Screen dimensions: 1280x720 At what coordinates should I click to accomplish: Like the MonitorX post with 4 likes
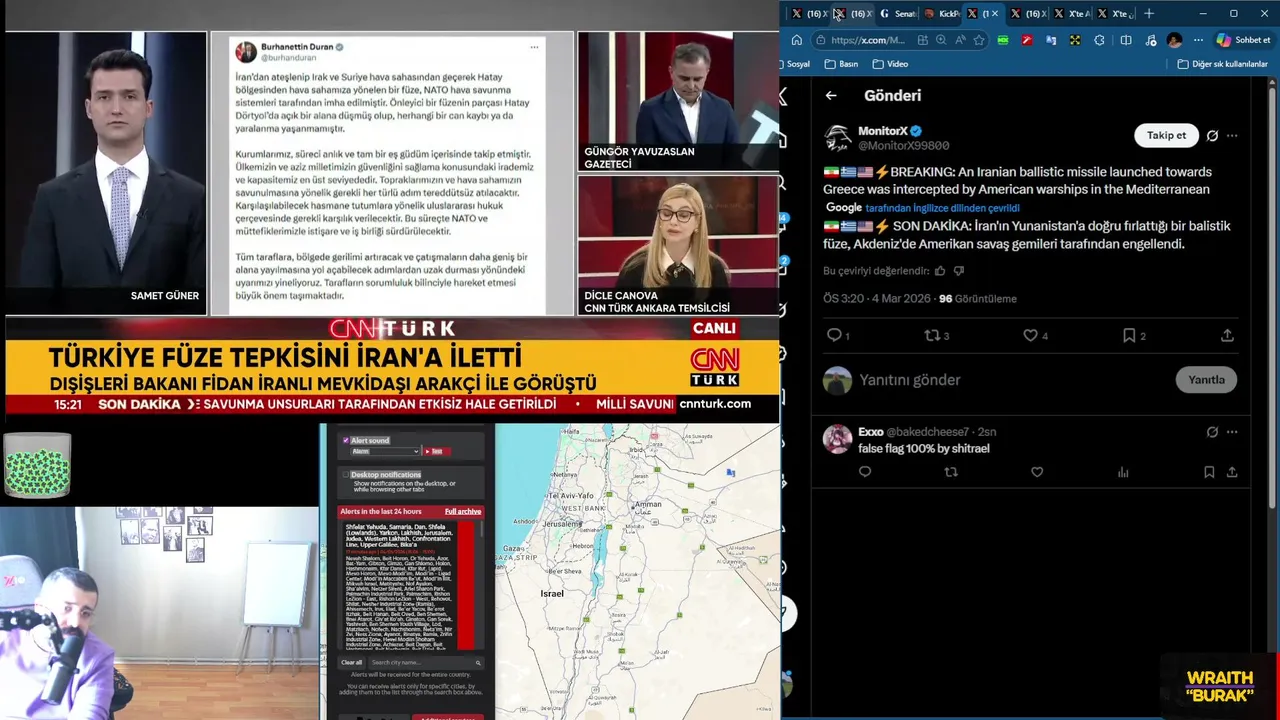click(1030, 335)
